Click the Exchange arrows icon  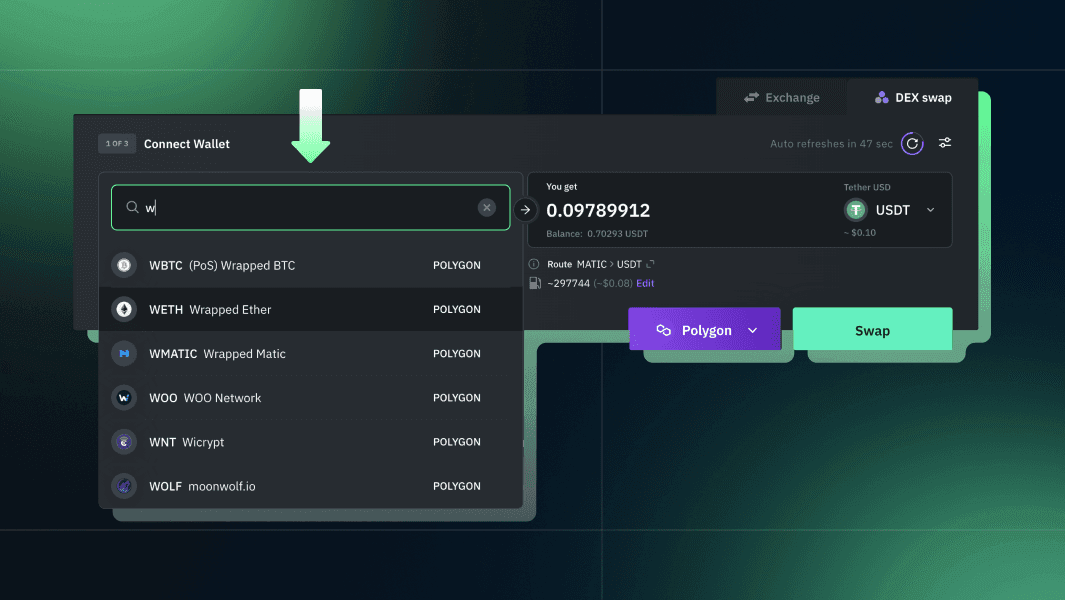(751, 98)
